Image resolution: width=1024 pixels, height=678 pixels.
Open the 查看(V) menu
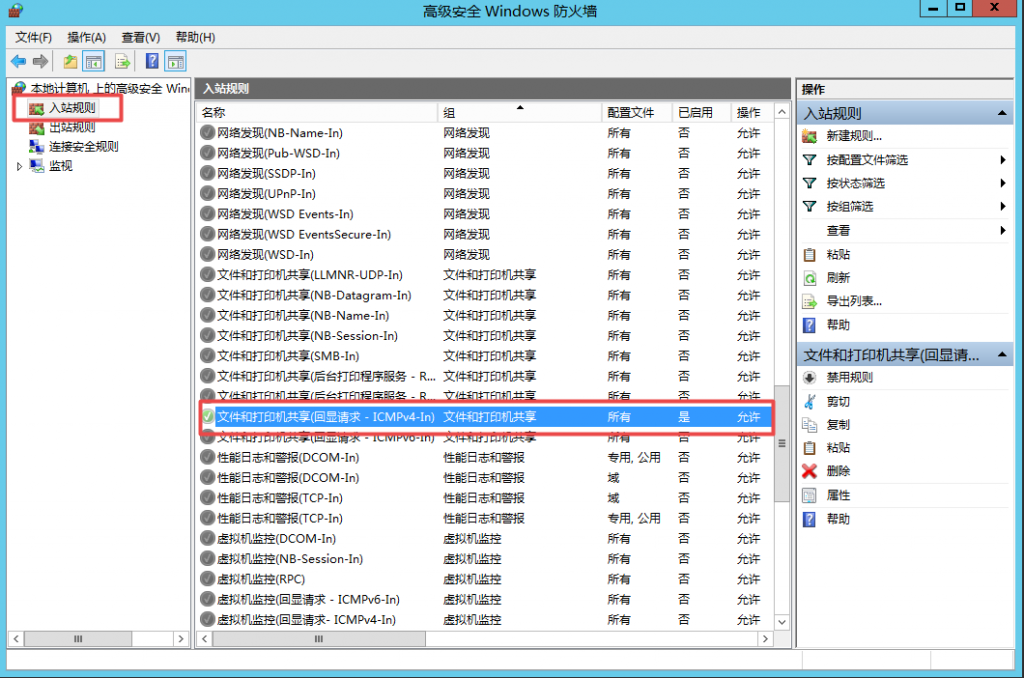(x=140, y=37)
